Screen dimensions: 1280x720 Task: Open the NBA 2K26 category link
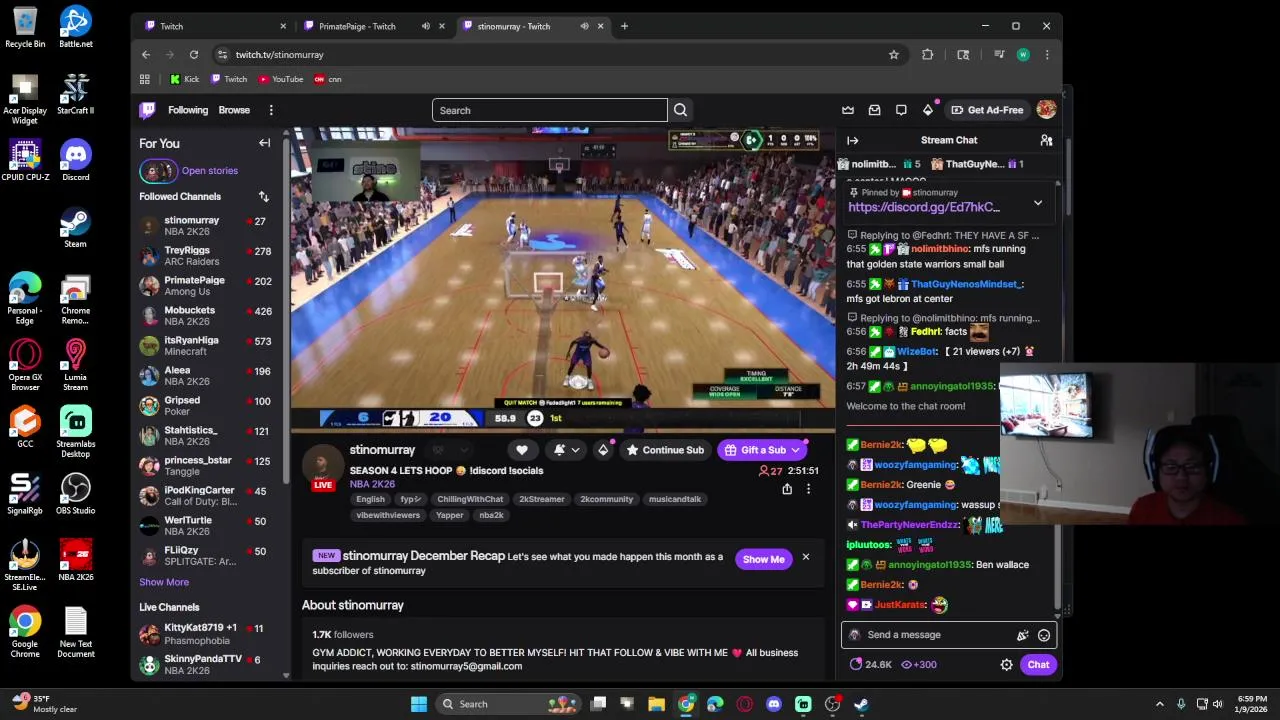click(372, 484)
